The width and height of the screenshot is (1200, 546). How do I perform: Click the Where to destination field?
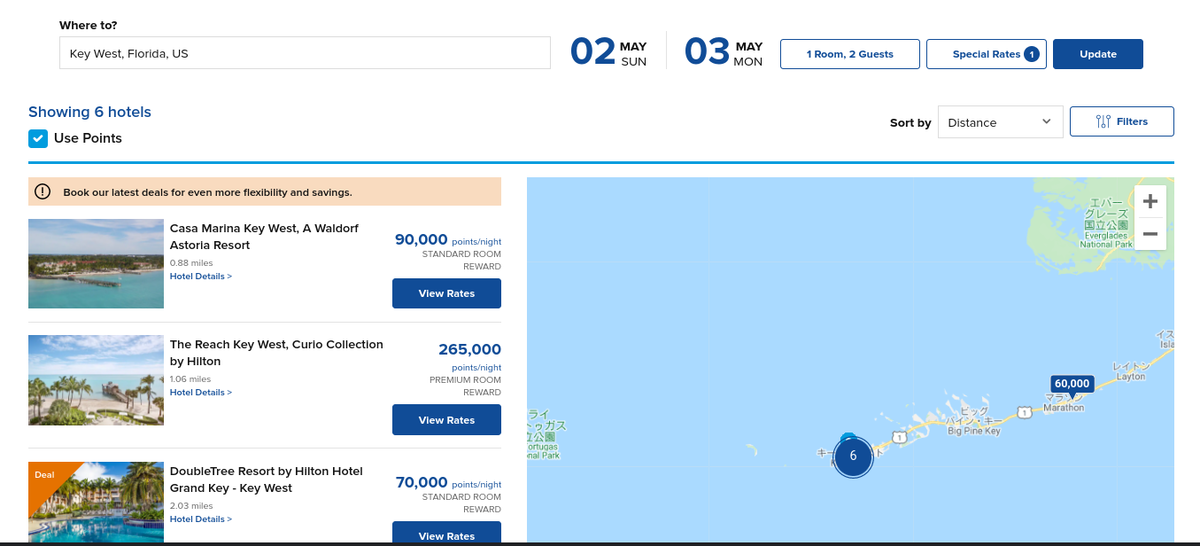coord(304,53)
